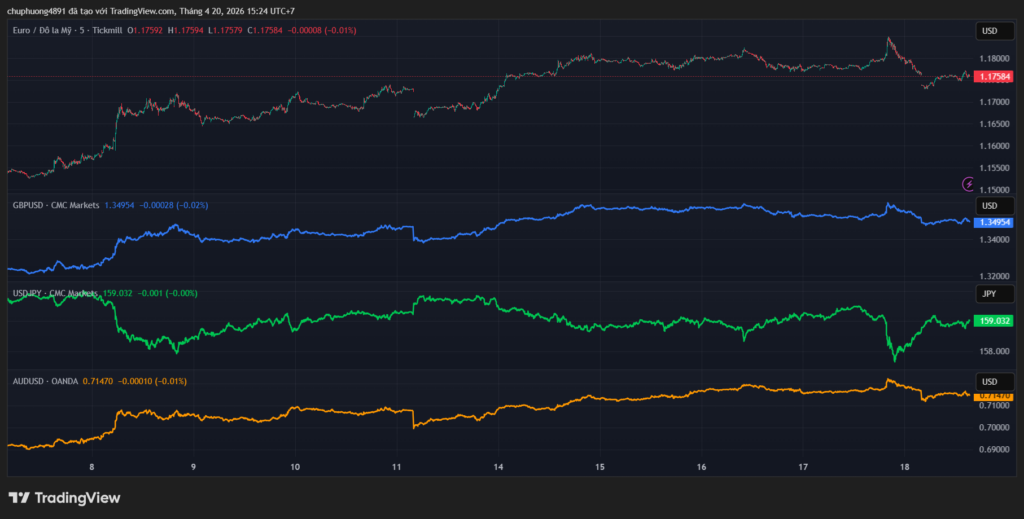Click the blue 1.34954 price label

tap(993, 222)
